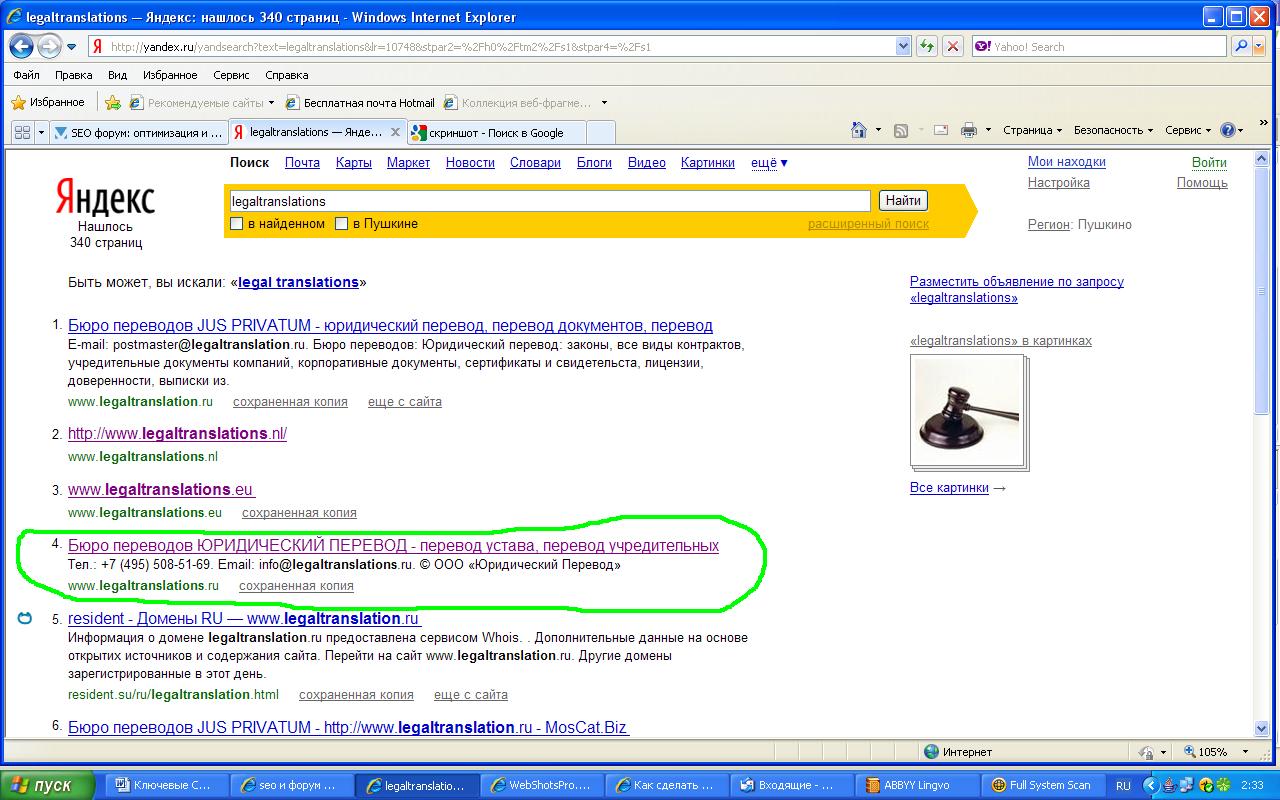Click the privacy/protected mode status icon
Viewport: 1280px width, 800px height.
pos(1147,752)
